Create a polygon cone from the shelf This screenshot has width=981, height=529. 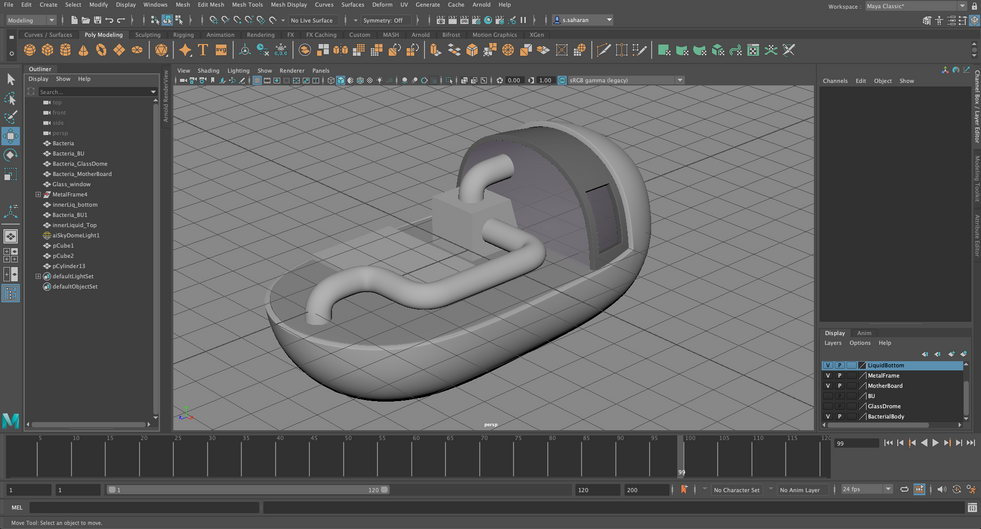click(x=83, y=50)
